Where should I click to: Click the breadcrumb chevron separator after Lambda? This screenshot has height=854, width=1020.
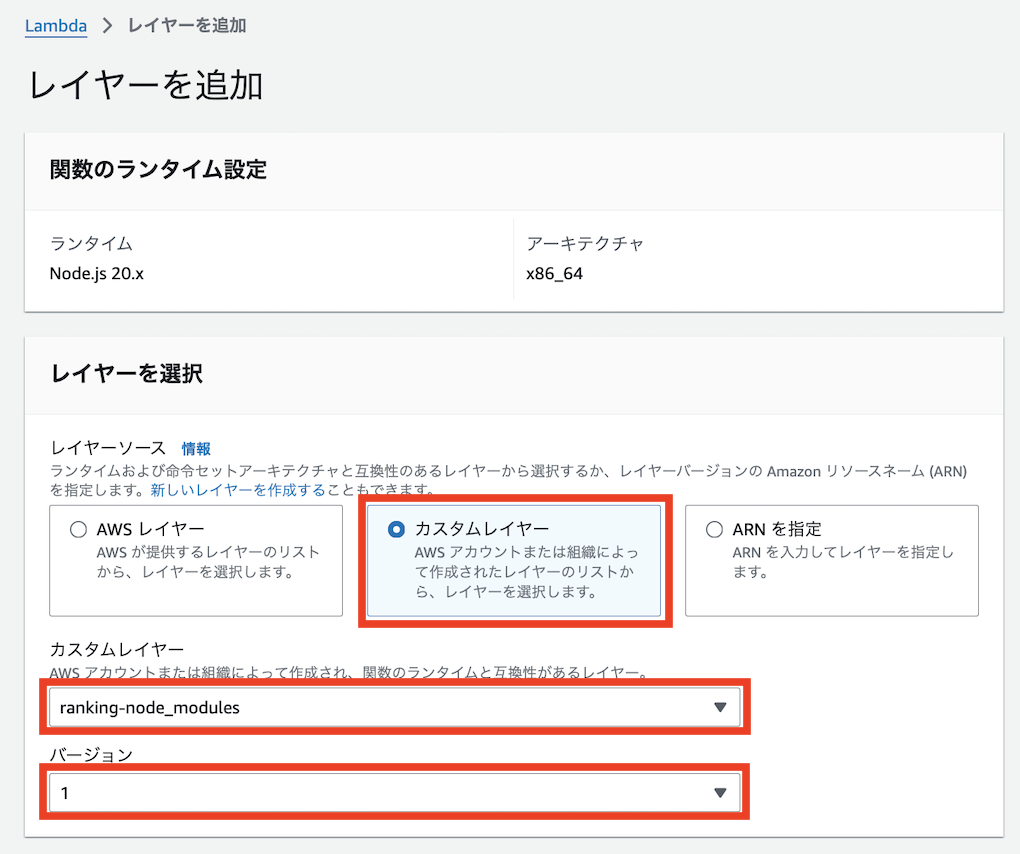pos(107,26)
